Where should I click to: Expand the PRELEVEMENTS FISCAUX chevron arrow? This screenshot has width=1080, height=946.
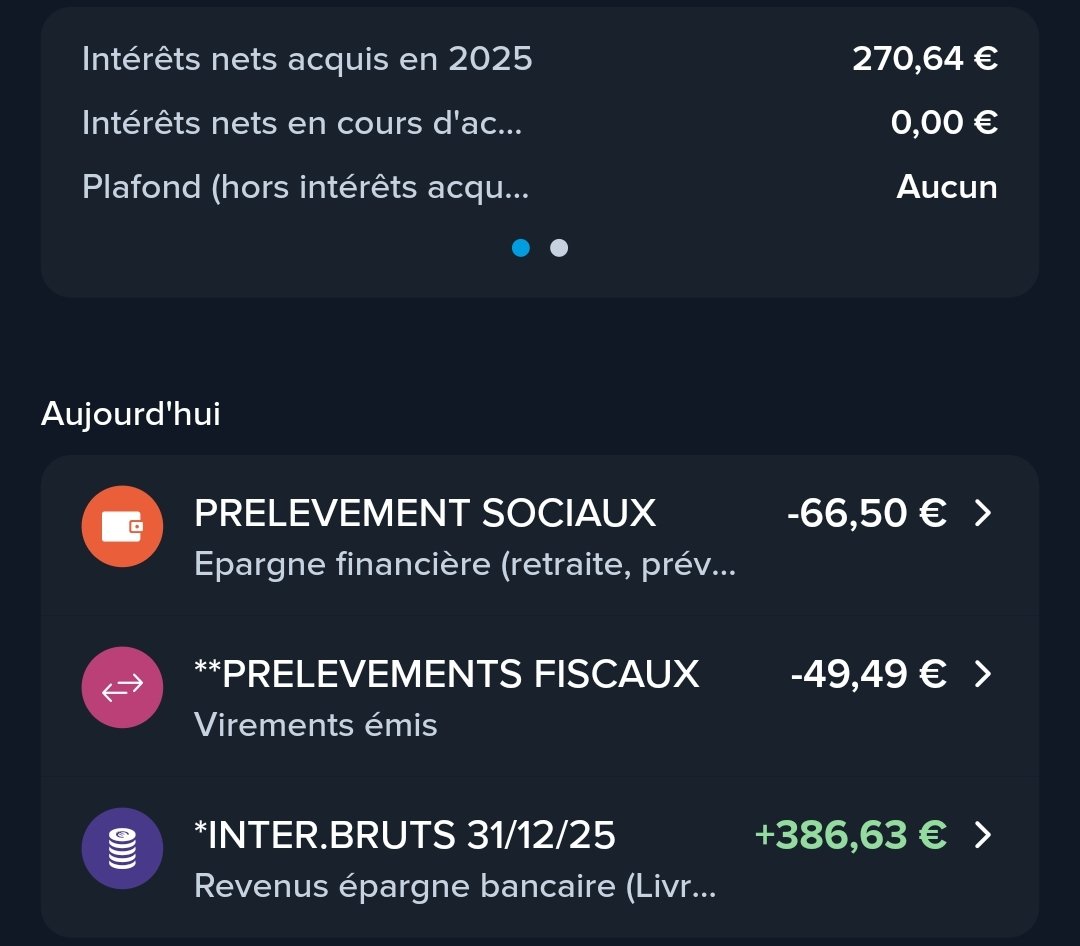point(983,674)
